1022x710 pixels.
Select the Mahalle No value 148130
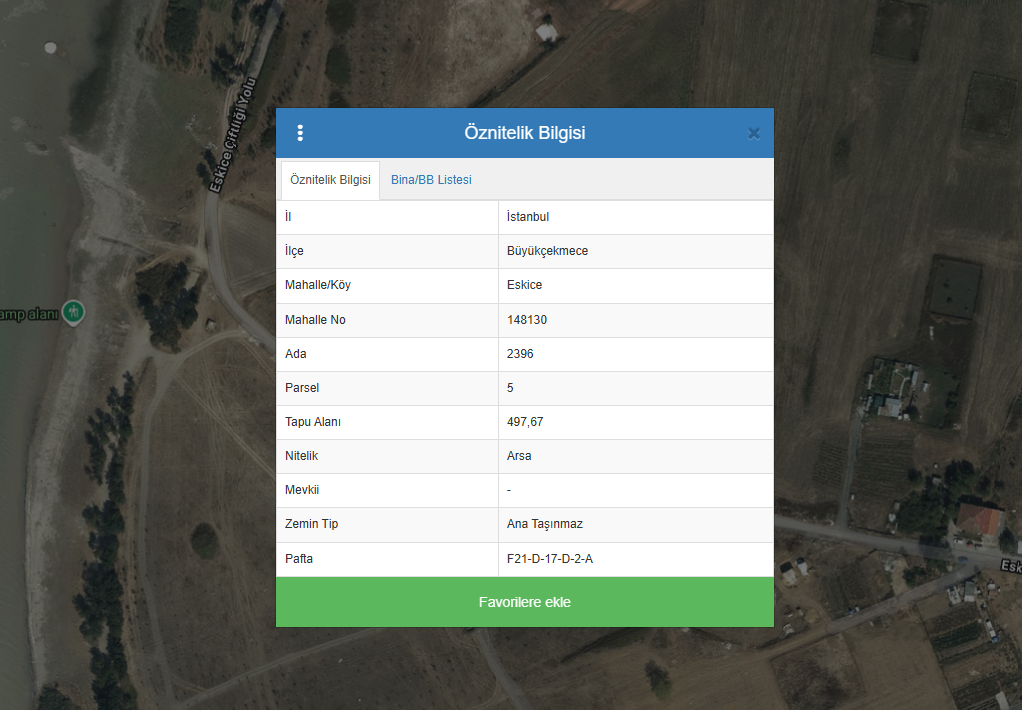pyautogui.click(x=527, y=320)
